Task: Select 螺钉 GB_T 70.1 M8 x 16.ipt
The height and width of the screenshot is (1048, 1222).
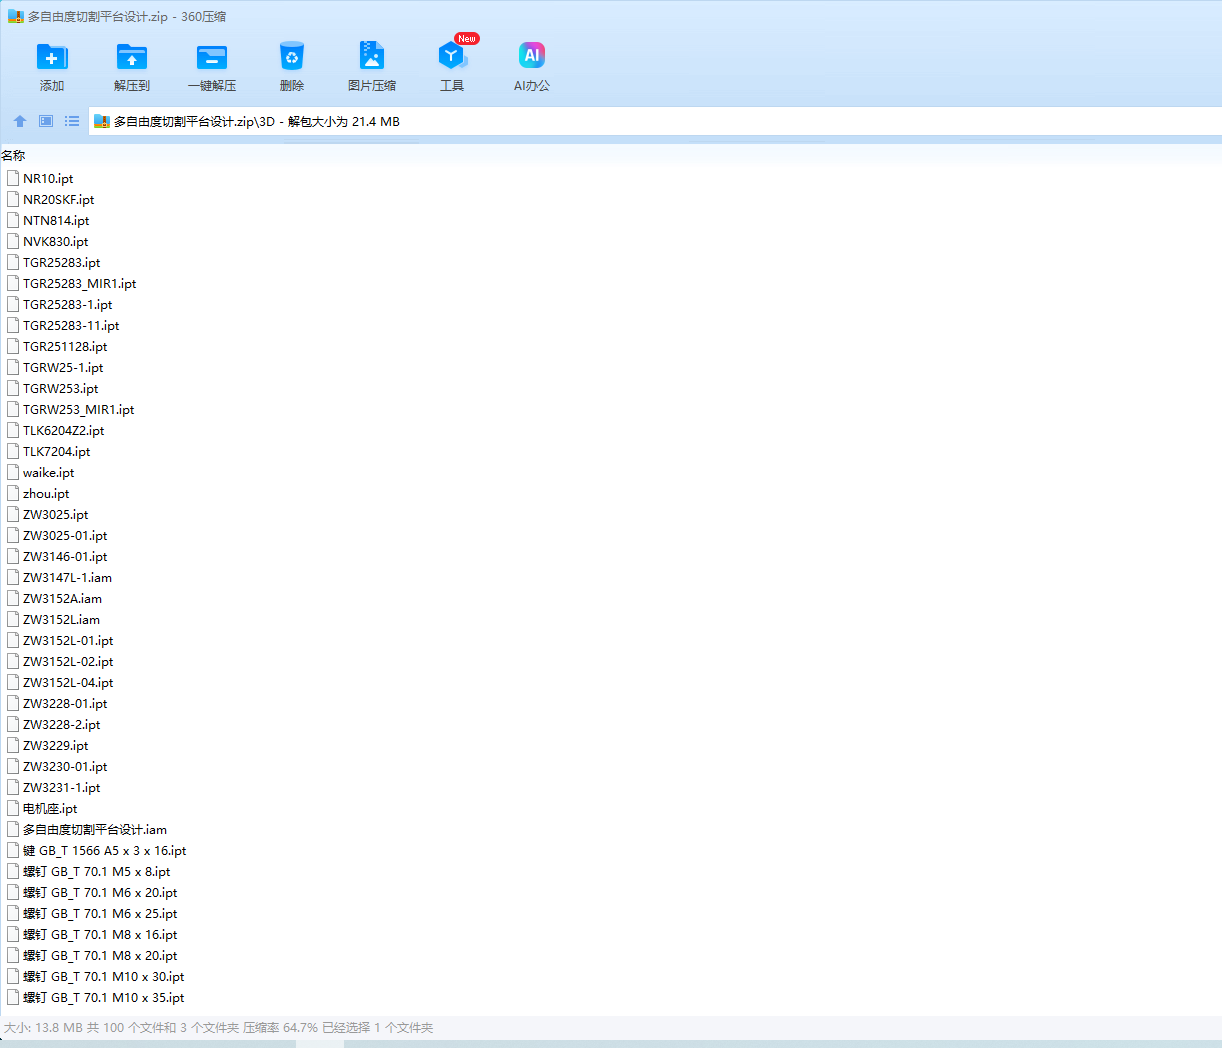Action: click(x=100, y=934)
